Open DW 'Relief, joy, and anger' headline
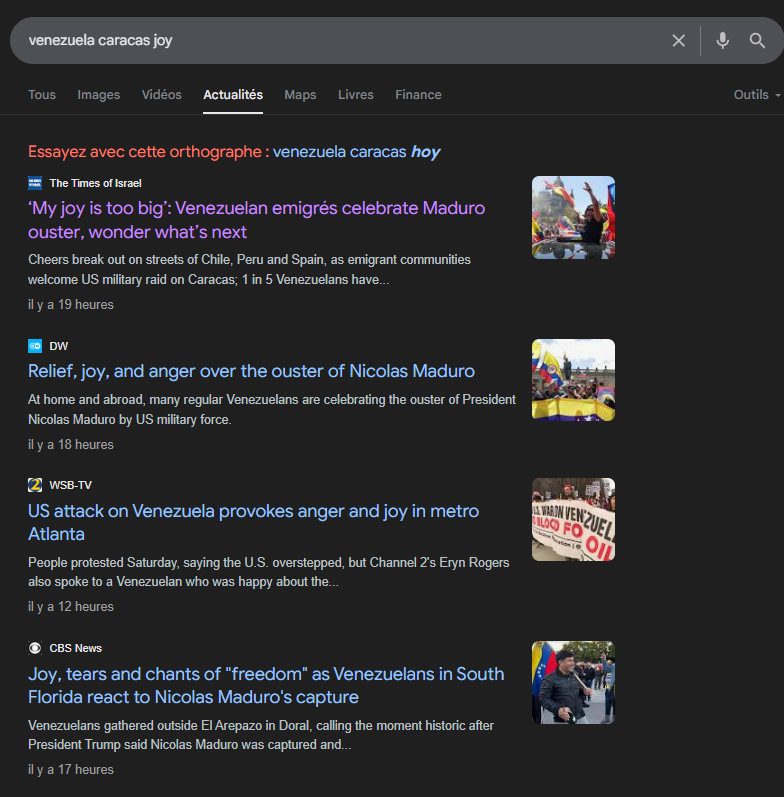 [251, 371]
